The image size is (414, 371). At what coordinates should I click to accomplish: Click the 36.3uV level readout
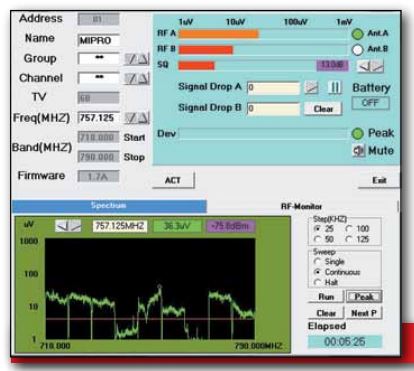pyautogui.click(x=177, y=226)
